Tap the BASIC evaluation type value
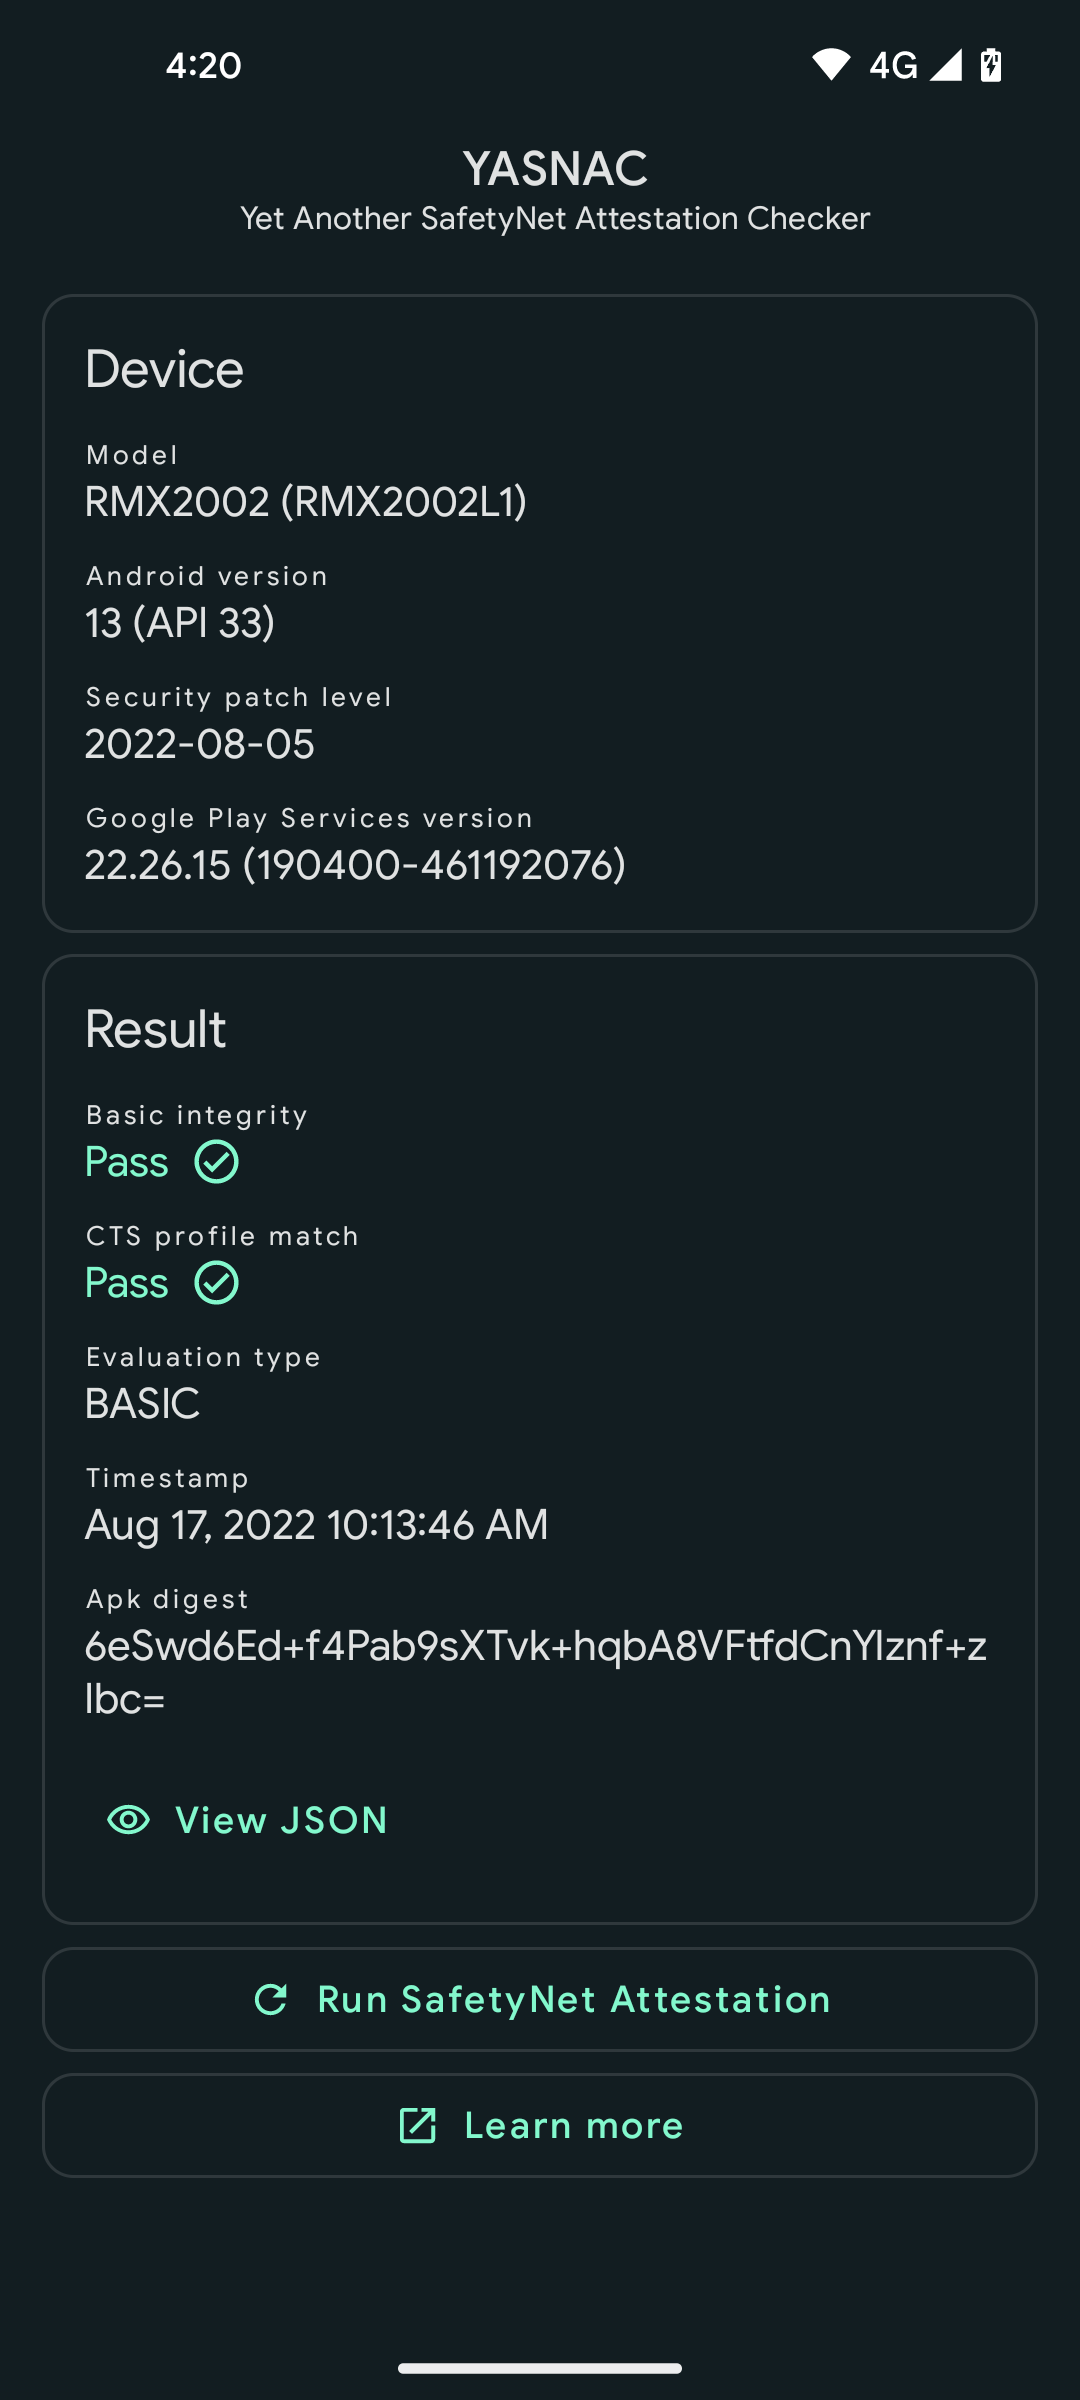1080x2400 pixels. click(143, 1404)
